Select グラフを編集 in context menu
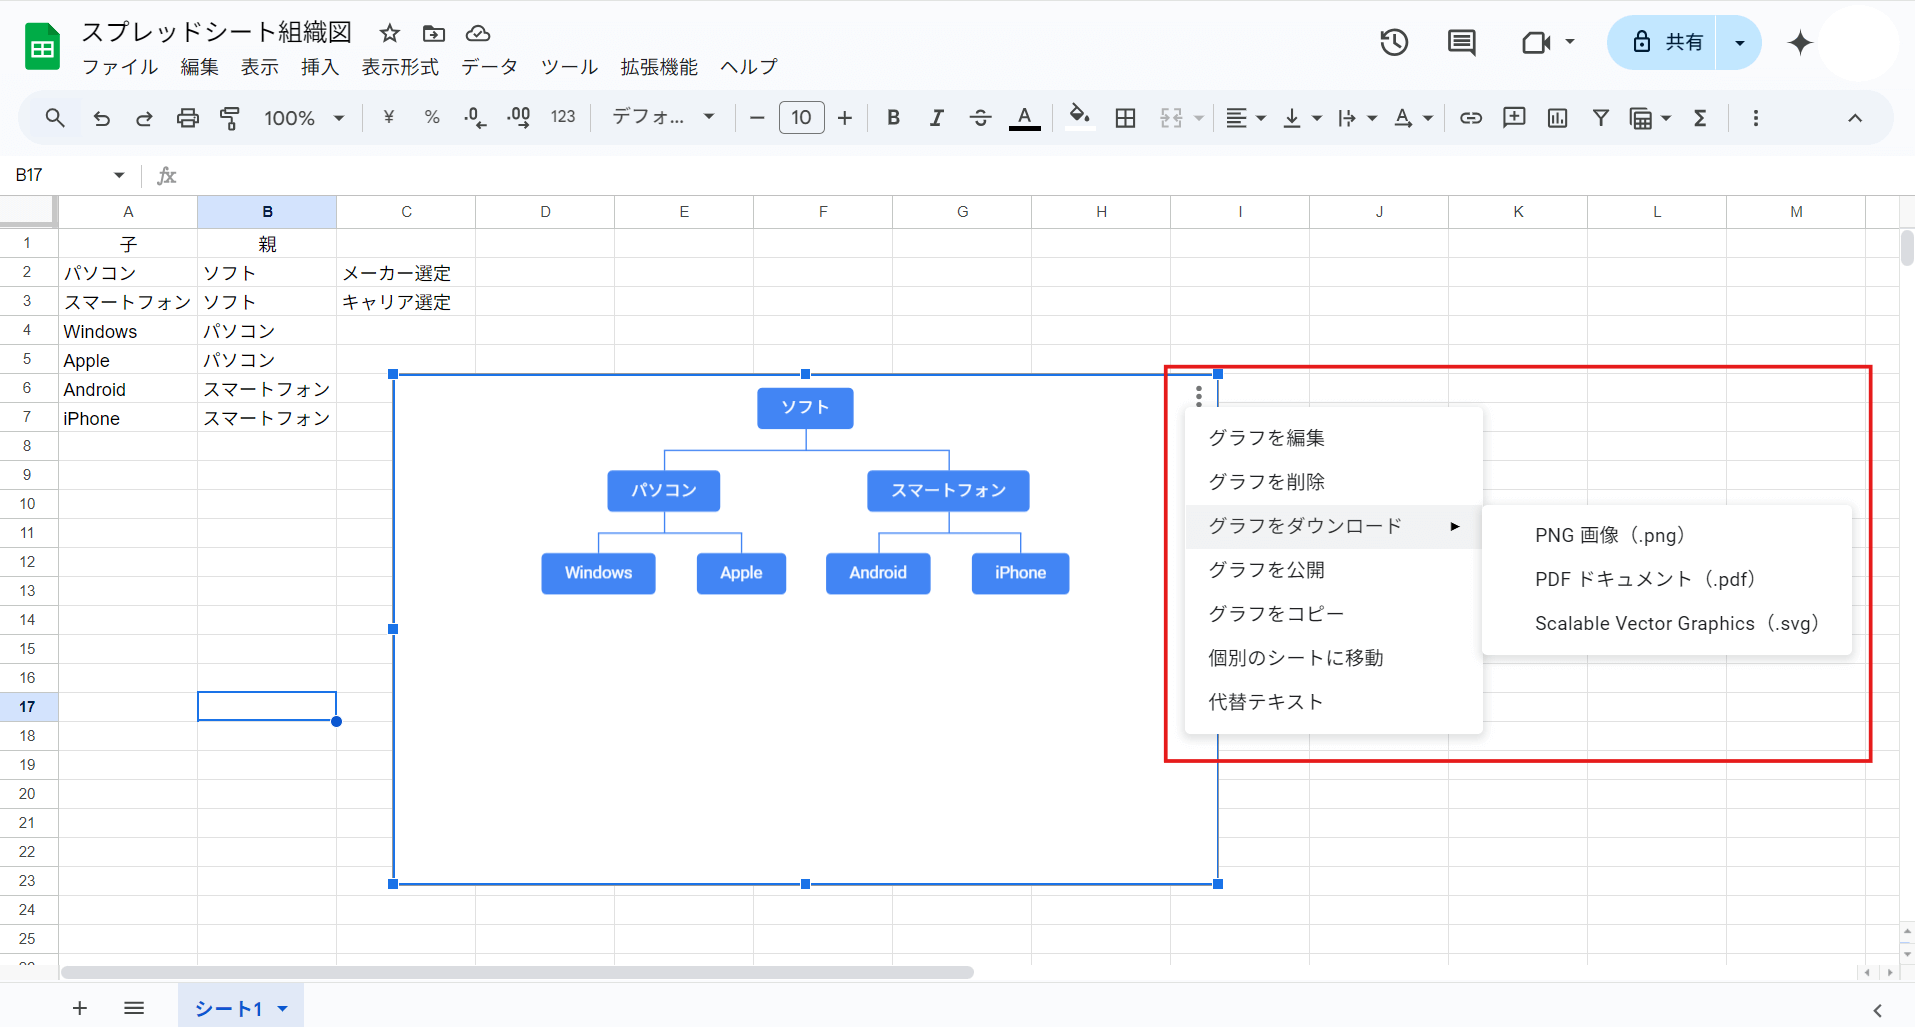The height and width of the screenshot is (1027, 1915). (1333, 438)
